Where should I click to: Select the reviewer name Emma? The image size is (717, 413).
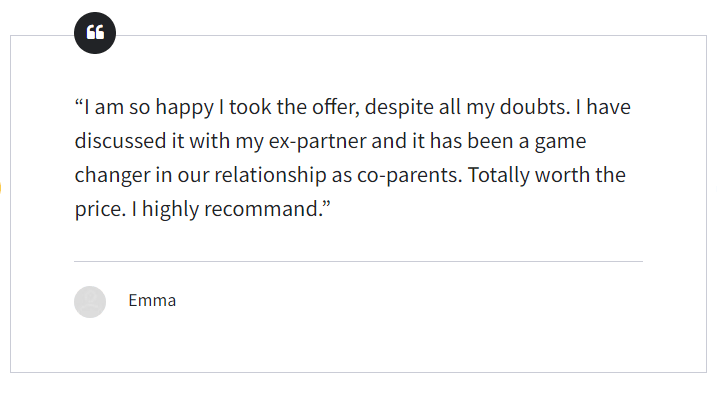coord(152,300)
